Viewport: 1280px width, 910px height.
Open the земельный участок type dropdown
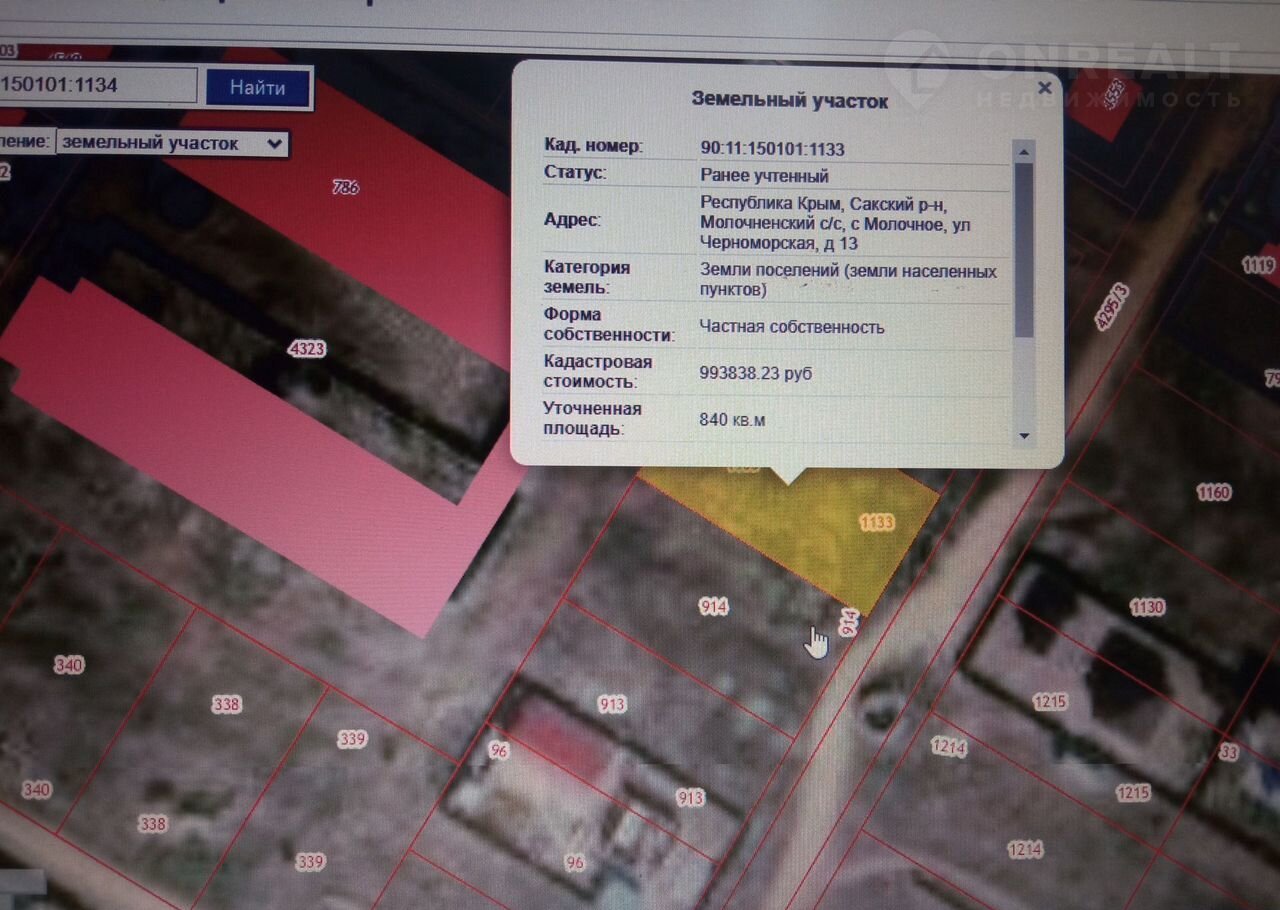pos(172,143)
